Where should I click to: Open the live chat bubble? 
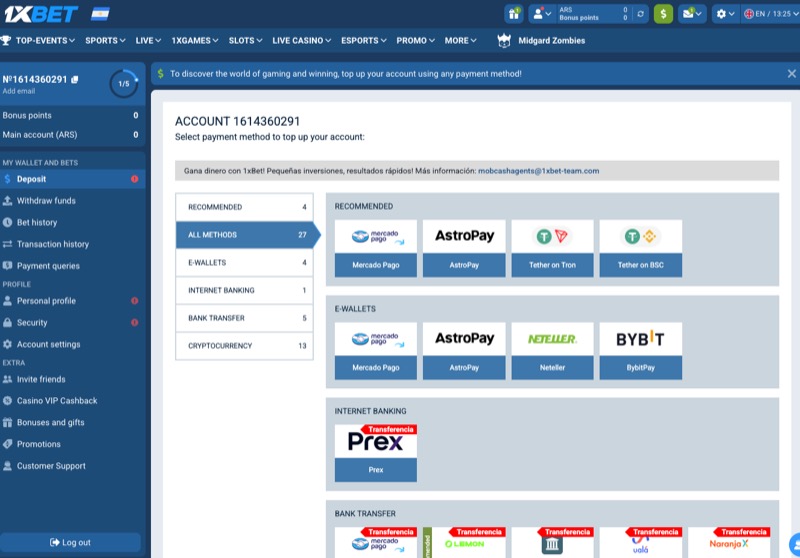click(794, 545)
